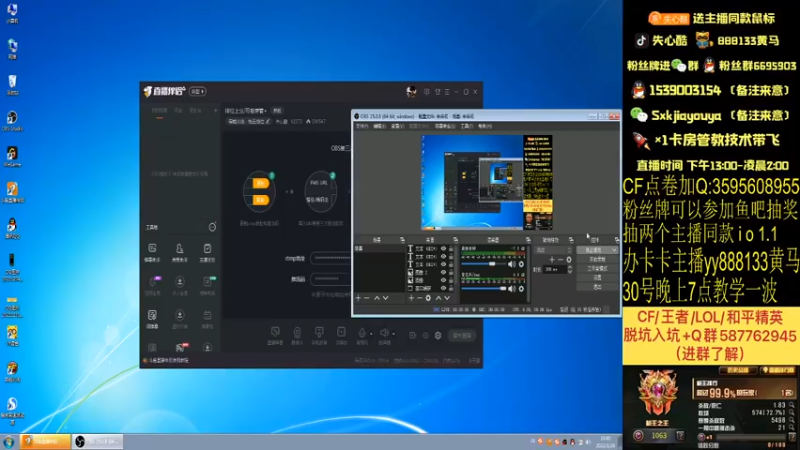Toggle visibility of 窗口捕获 source
This screenshot has width=800, height=450.
[x=443, y=288]
